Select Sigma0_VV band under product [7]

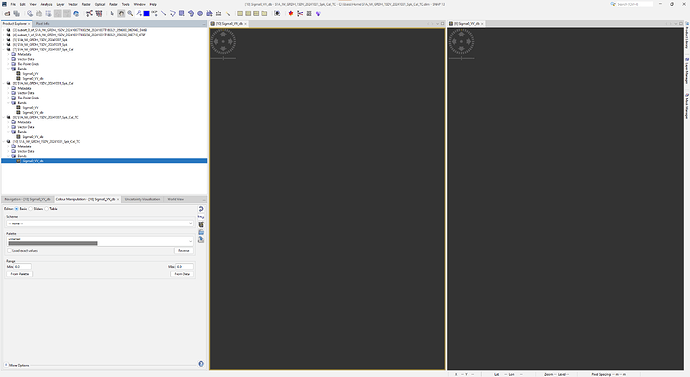30,74
